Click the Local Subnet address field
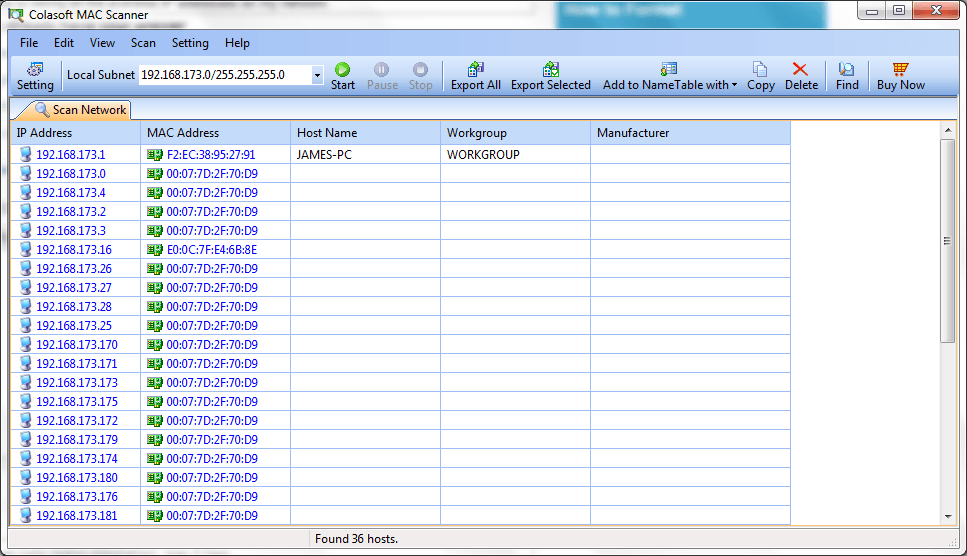The width and height of the screenshot is (967, 556). 225,75
